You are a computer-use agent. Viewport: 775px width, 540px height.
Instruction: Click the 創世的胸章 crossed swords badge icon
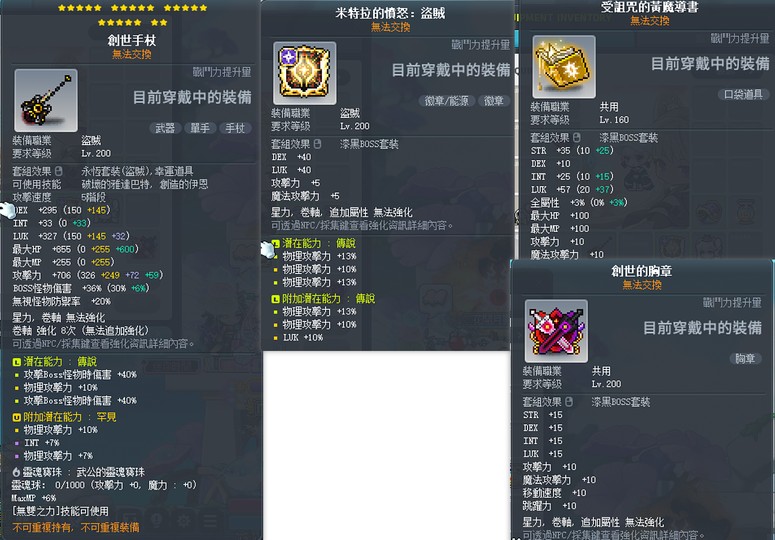pos(556,331)
